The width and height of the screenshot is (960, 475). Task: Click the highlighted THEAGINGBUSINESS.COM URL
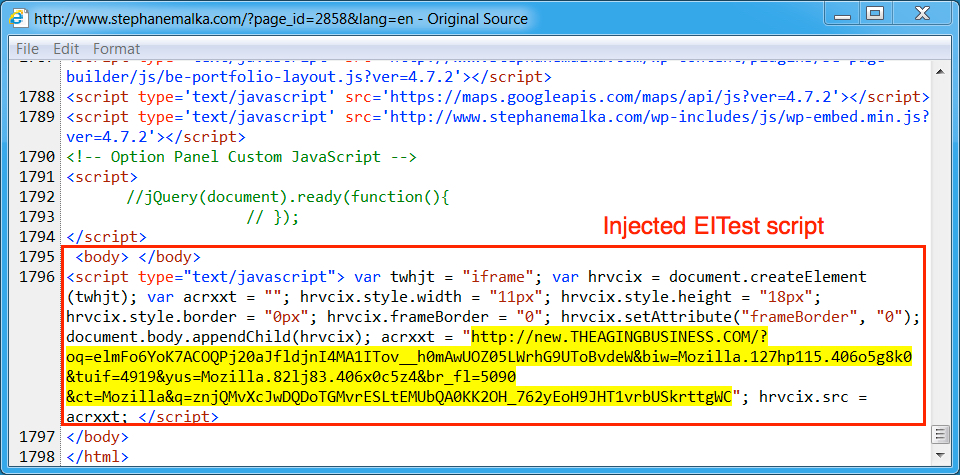coord(490,367)
